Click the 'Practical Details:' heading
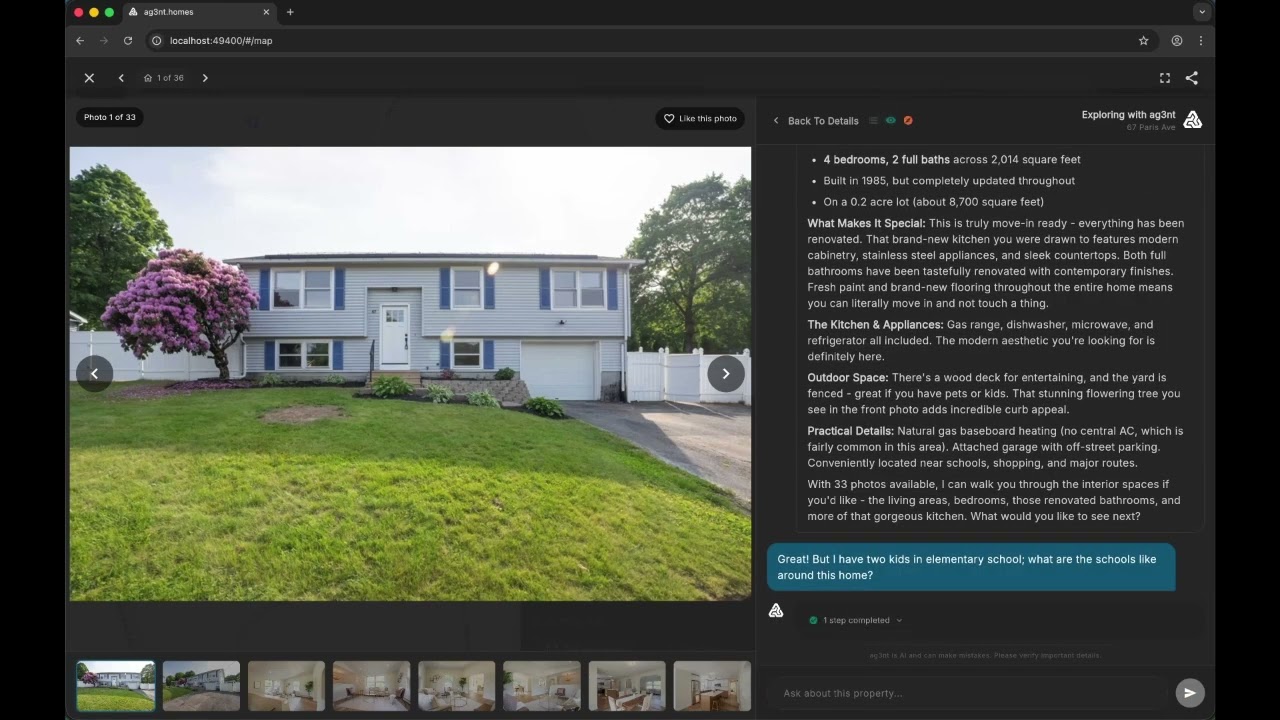Viewport: 1280px width, 720px height. pyautogui.click(x=851, y=431)
